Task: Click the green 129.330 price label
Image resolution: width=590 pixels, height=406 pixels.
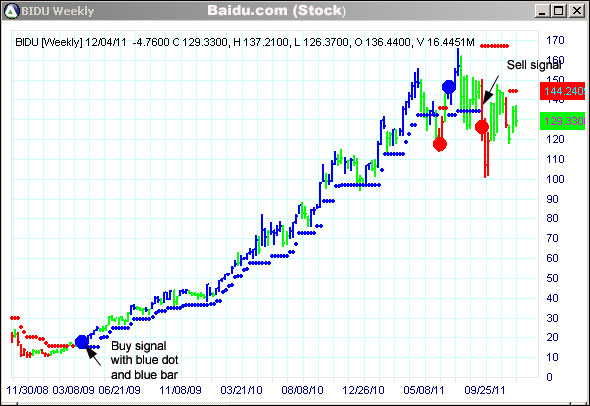Action: pyautogui.click(x=563, y=121)
